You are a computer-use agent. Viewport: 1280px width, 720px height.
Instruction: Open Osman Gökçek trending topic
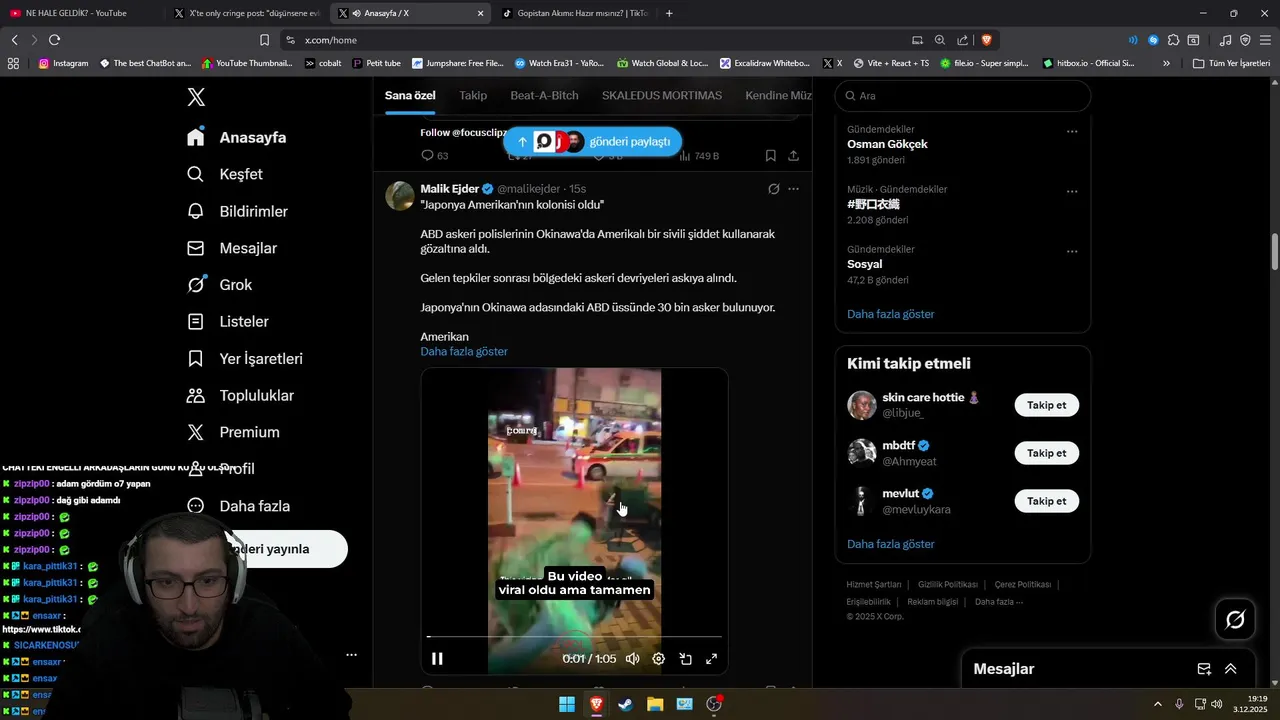(x=887, y=144)
